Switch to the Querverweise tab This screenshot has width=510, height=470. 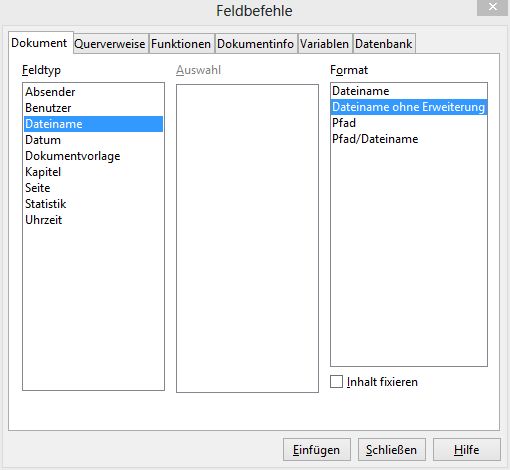tap(110, 44)
